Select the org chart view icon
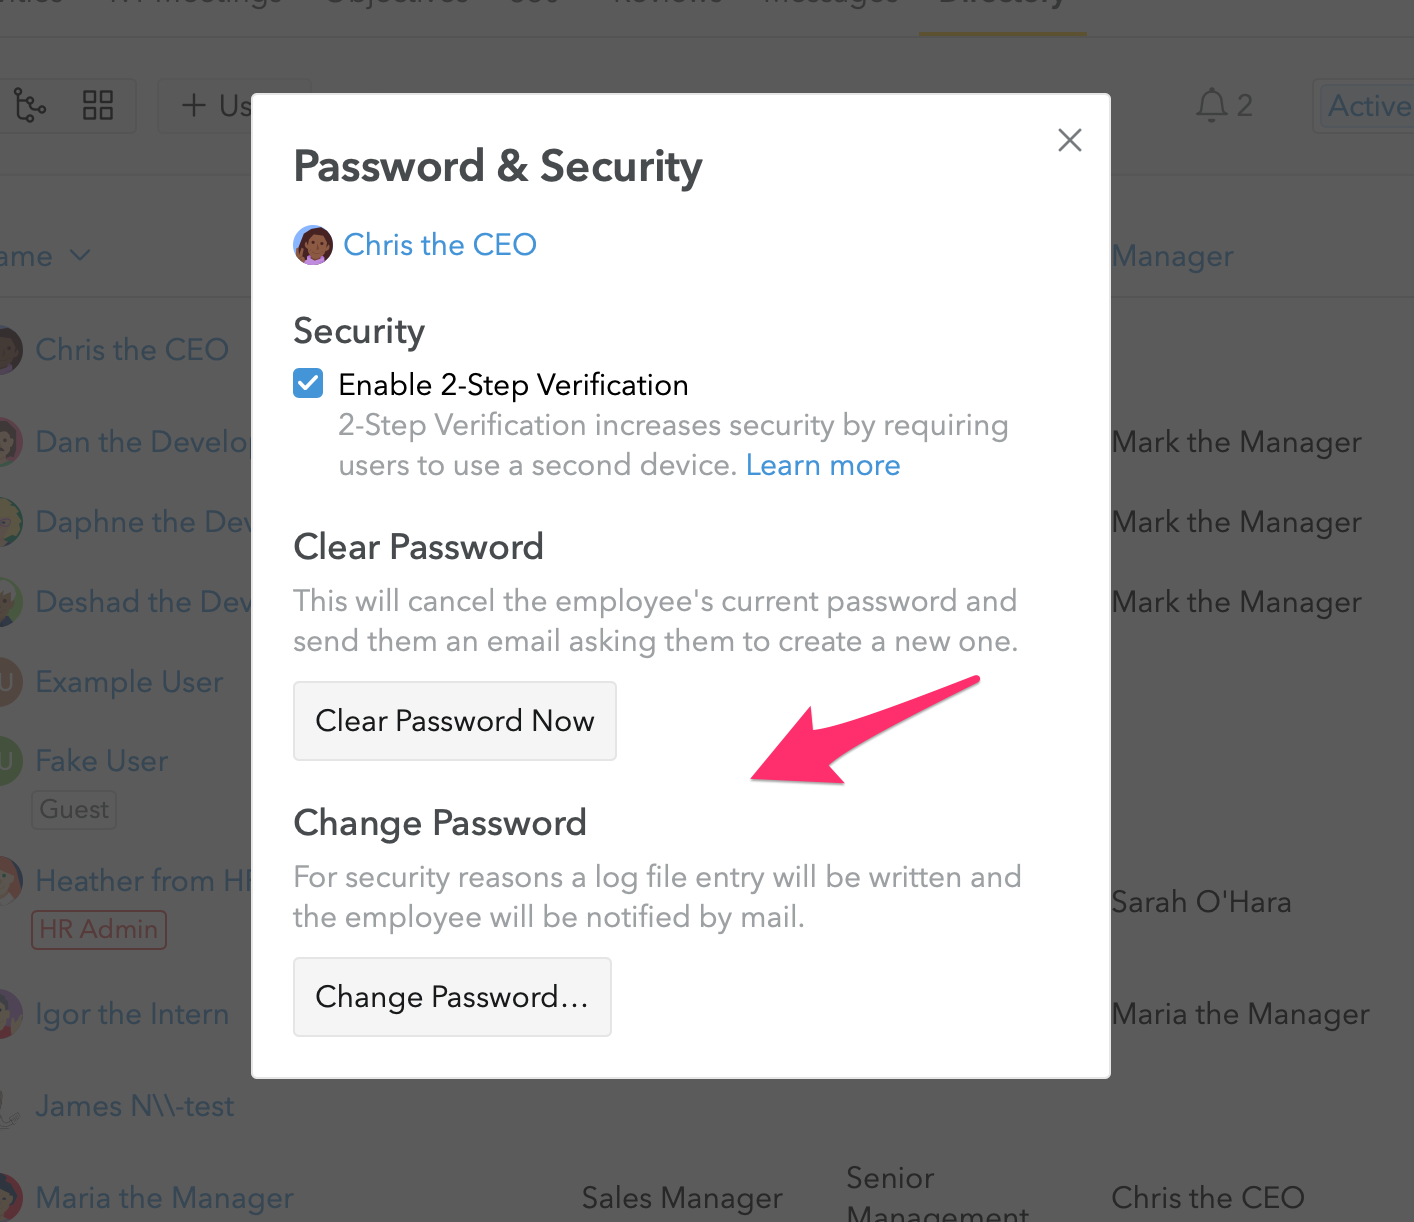Image resolution: width=1414 pixels, height=1222 pixels. [x=31, y=105]
